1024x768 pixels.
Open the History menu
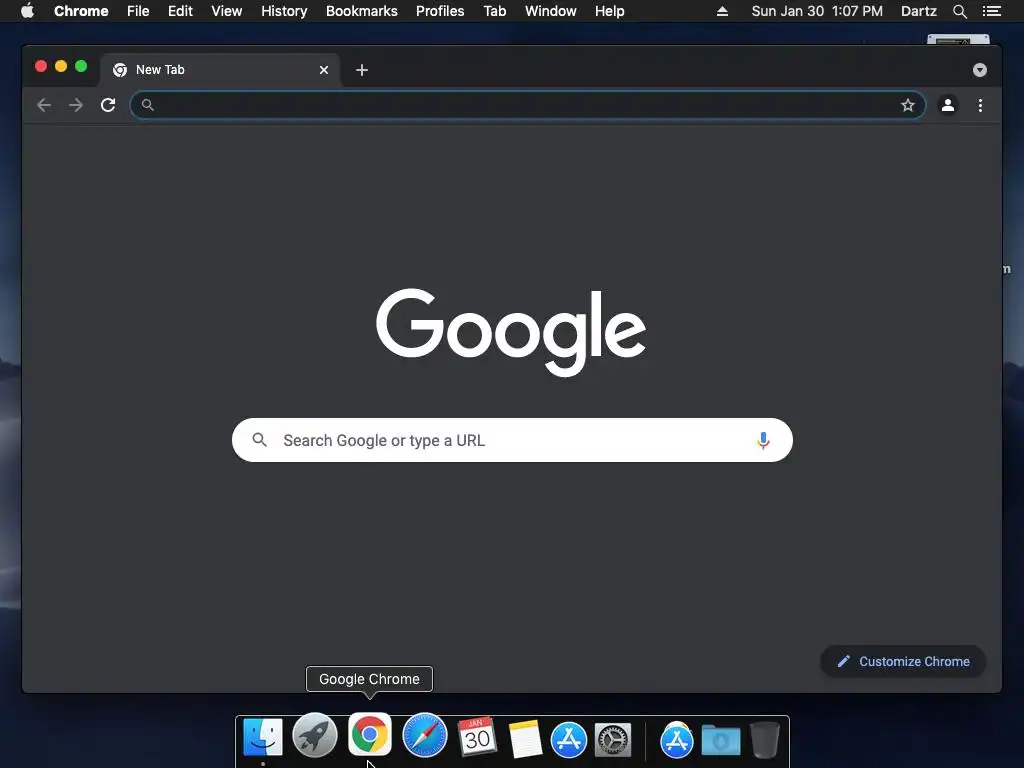click(284, 11)
